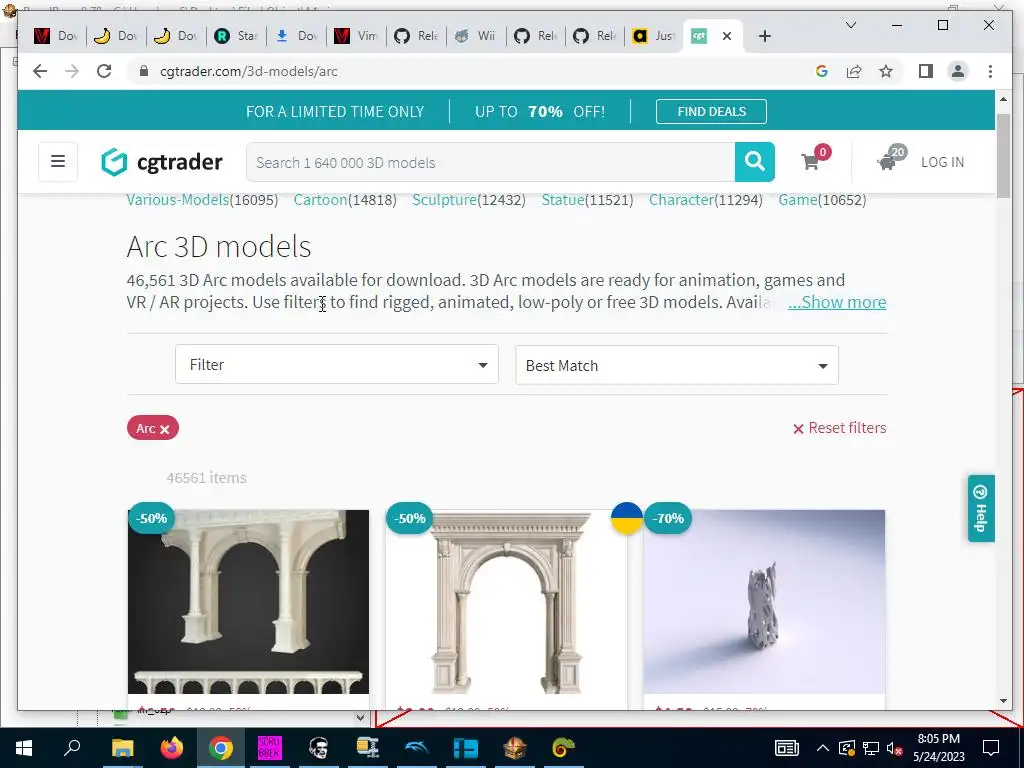
Task: Open the Chrome profile avatar
Action: (x=957, y=71)
